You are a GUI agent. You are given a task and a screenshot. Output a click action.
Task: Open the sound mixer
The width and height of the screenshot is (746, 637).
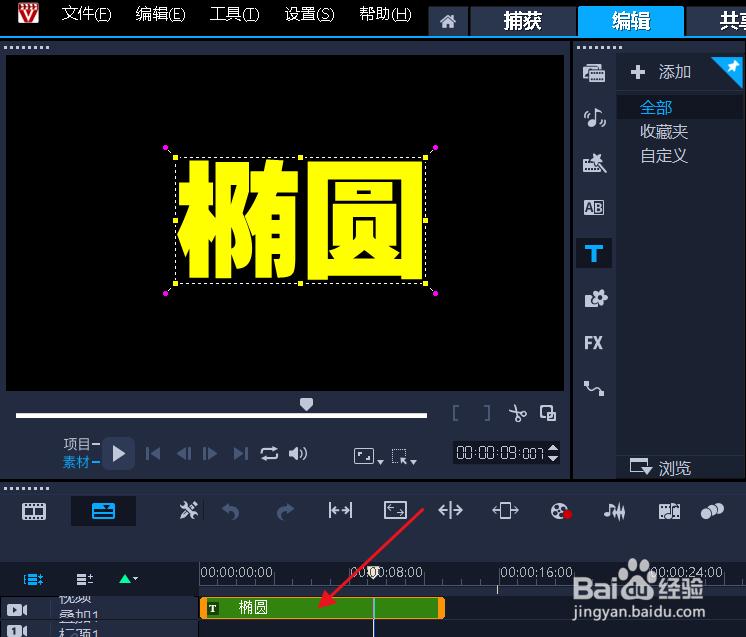tap(614, 511)
